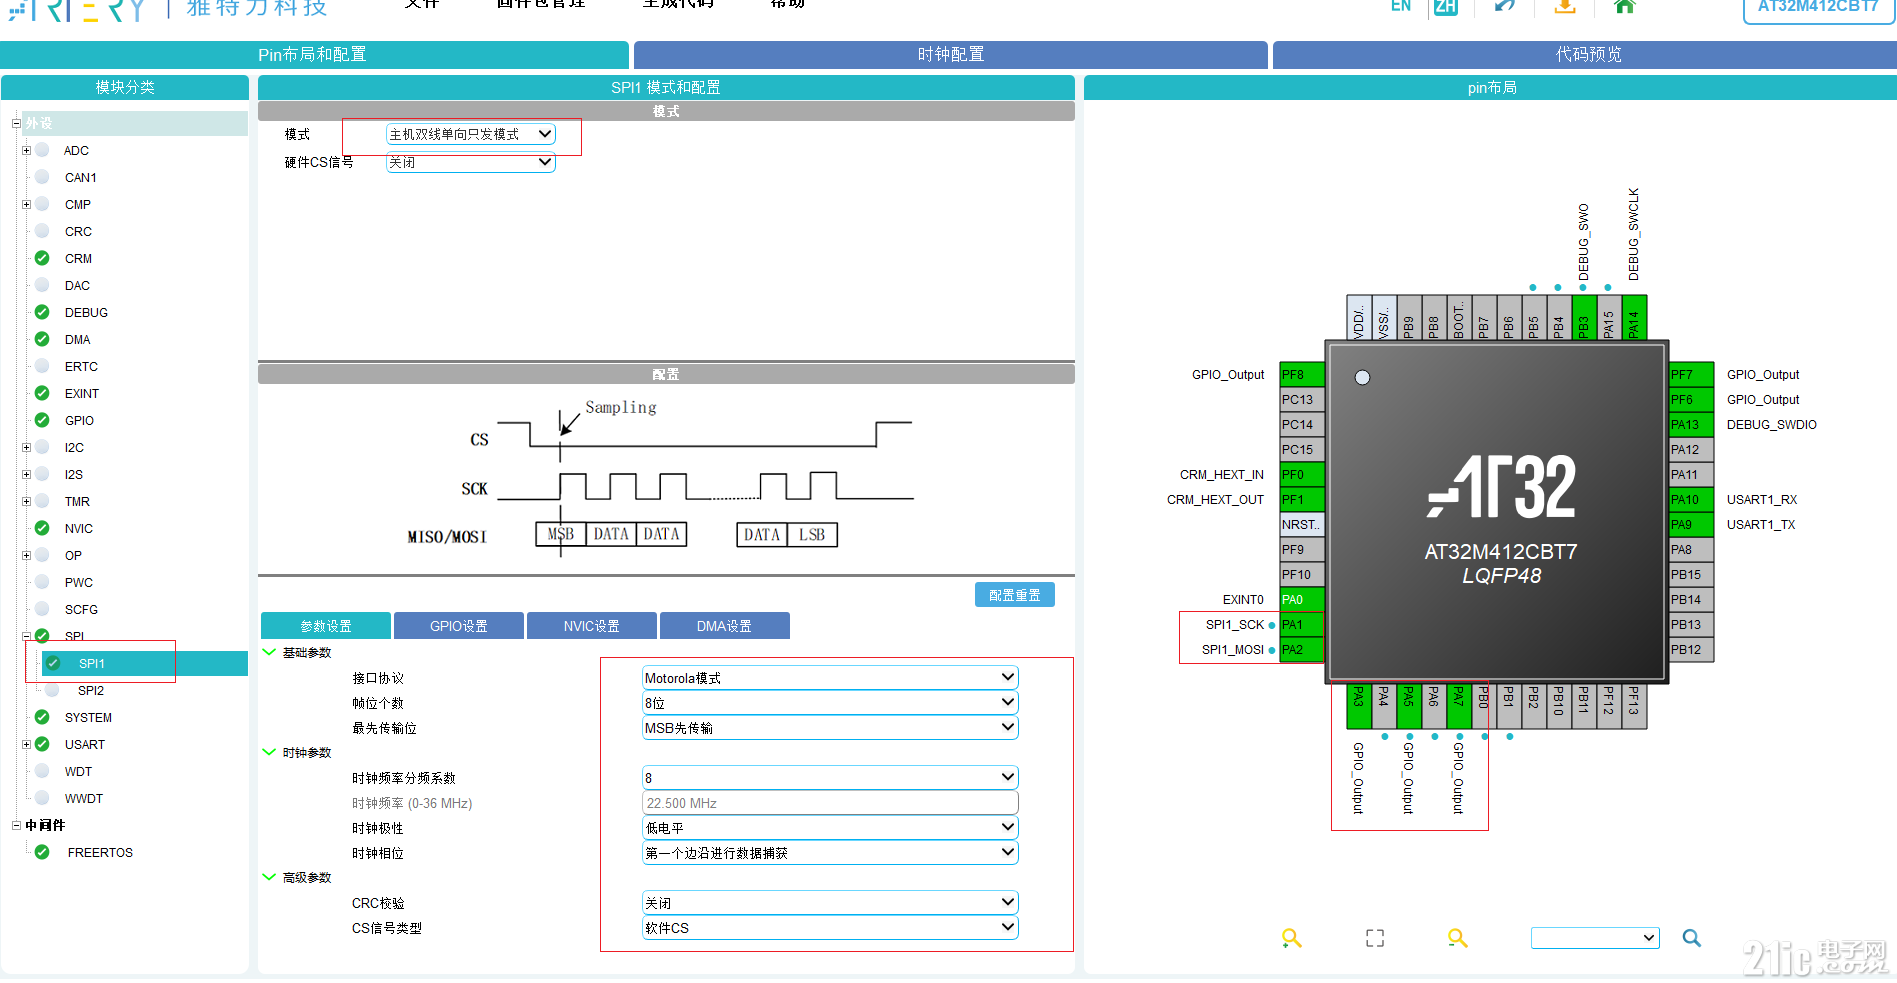Open the 时钟极性 低电平 dropdown

(830, 828)
